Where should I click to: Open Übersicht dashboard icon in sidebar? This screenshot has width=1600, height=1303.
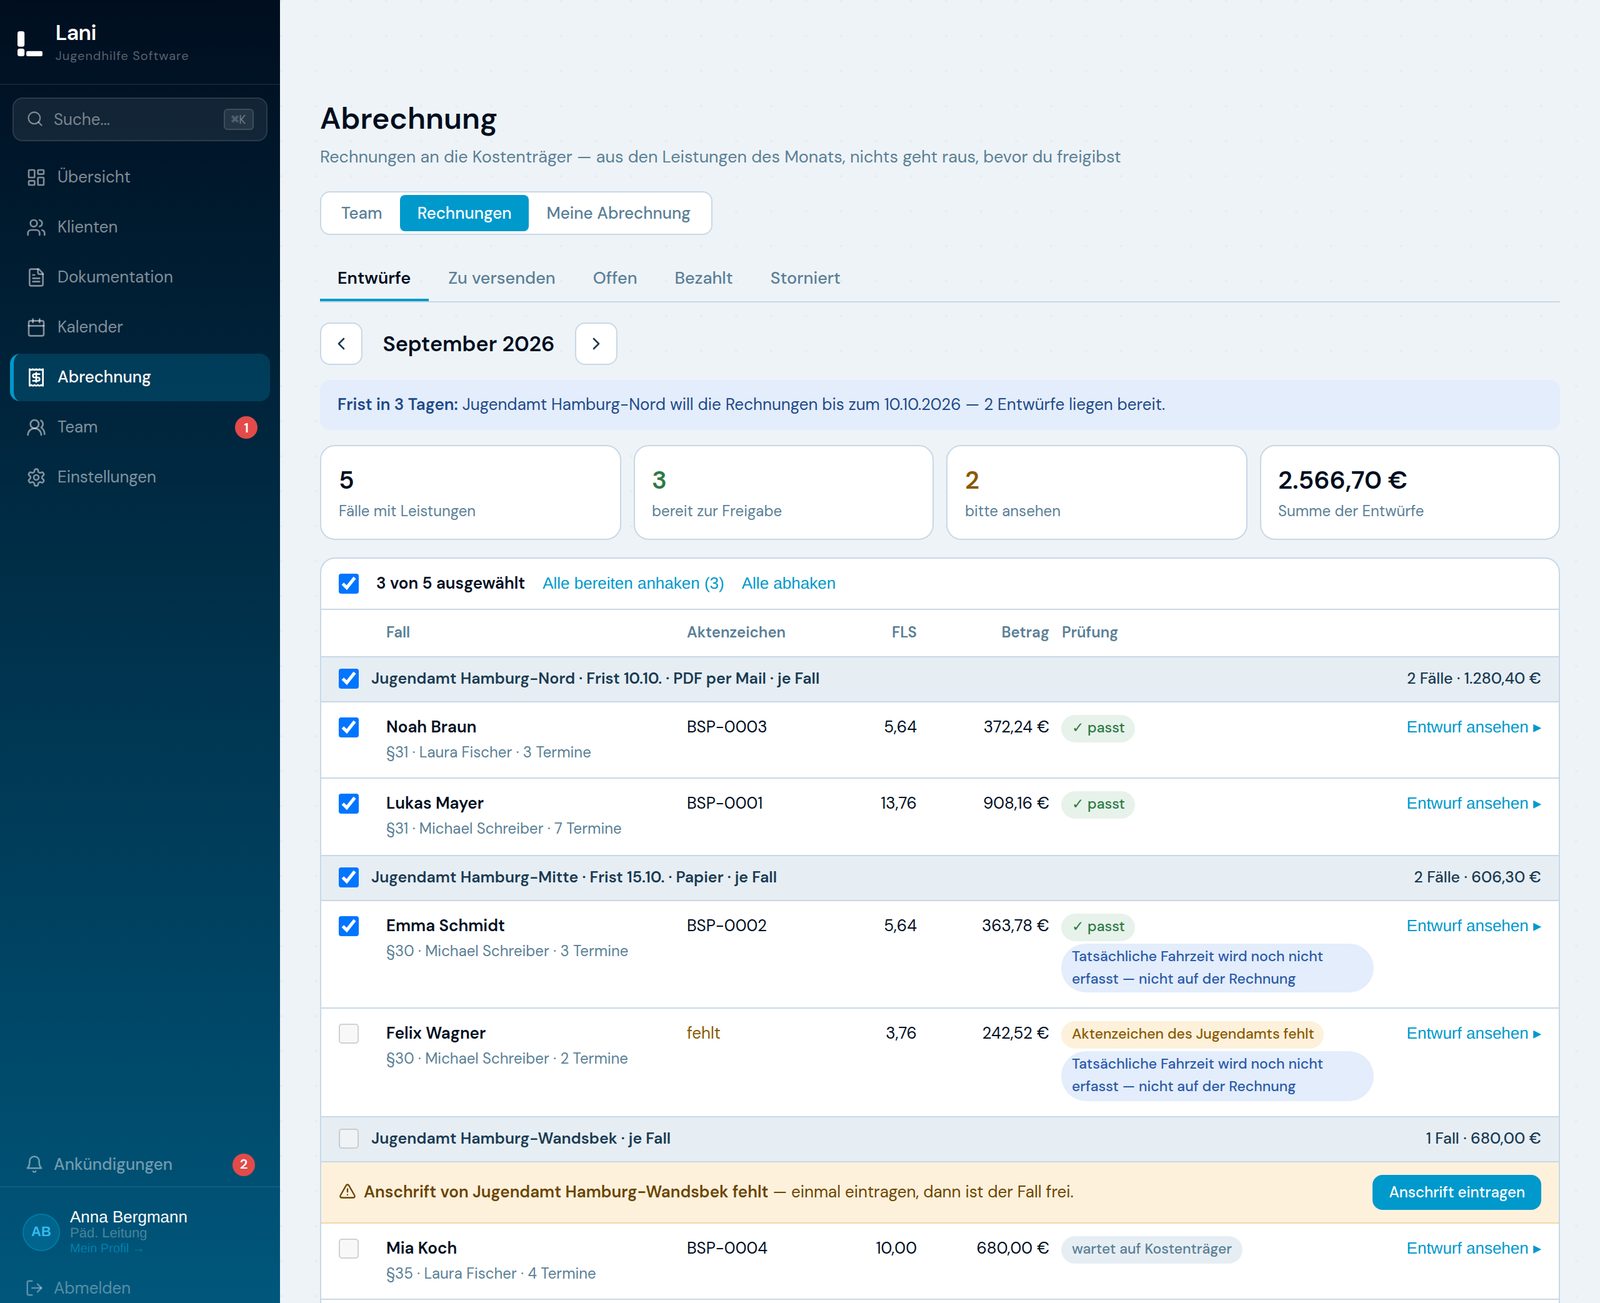click(x=36, y=177)
